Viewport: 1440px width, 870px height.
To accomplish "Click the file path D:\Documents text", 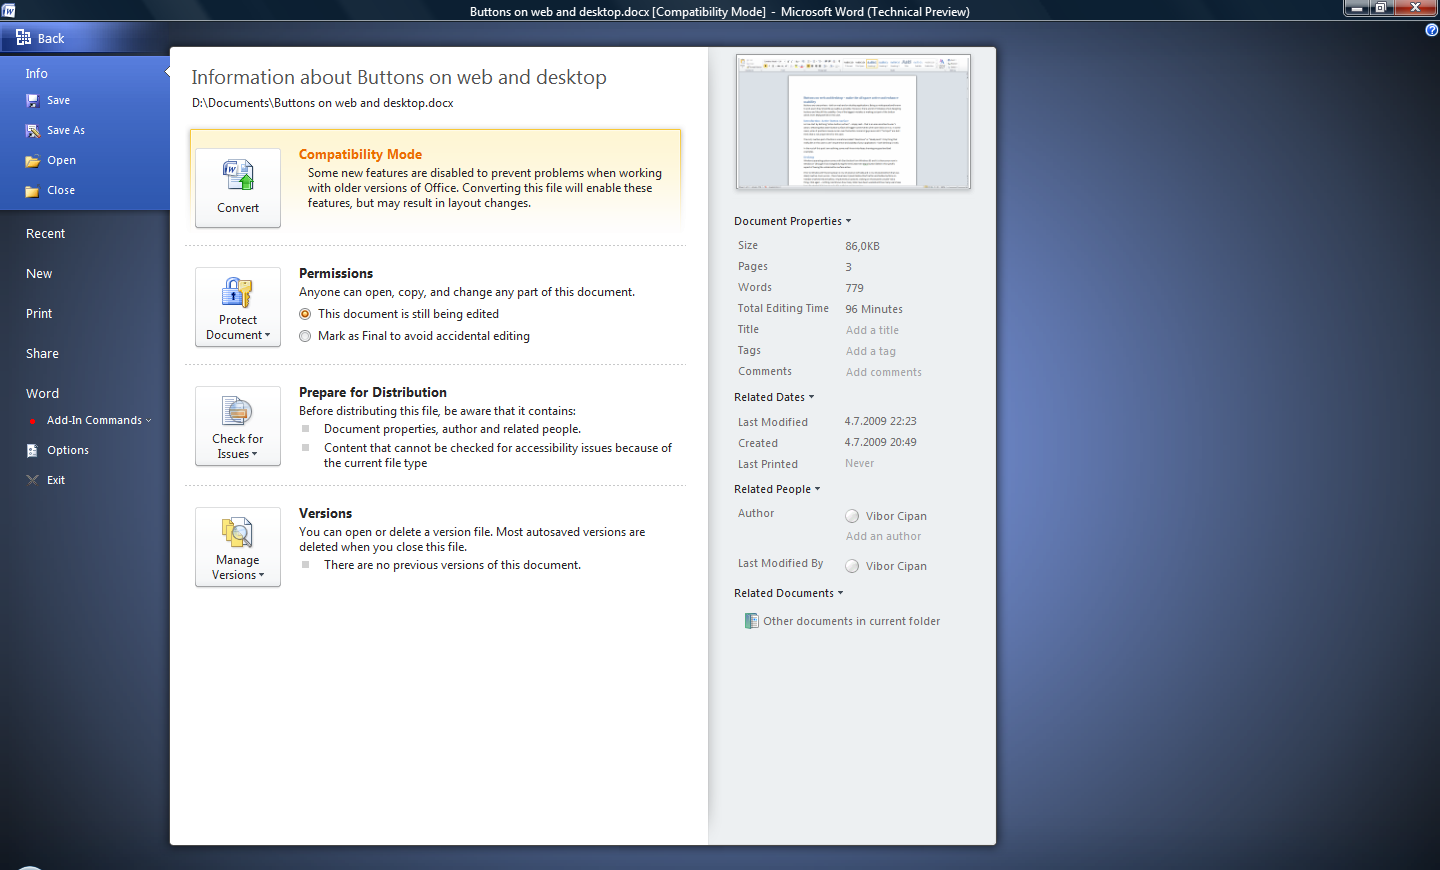I will (322, 103).
